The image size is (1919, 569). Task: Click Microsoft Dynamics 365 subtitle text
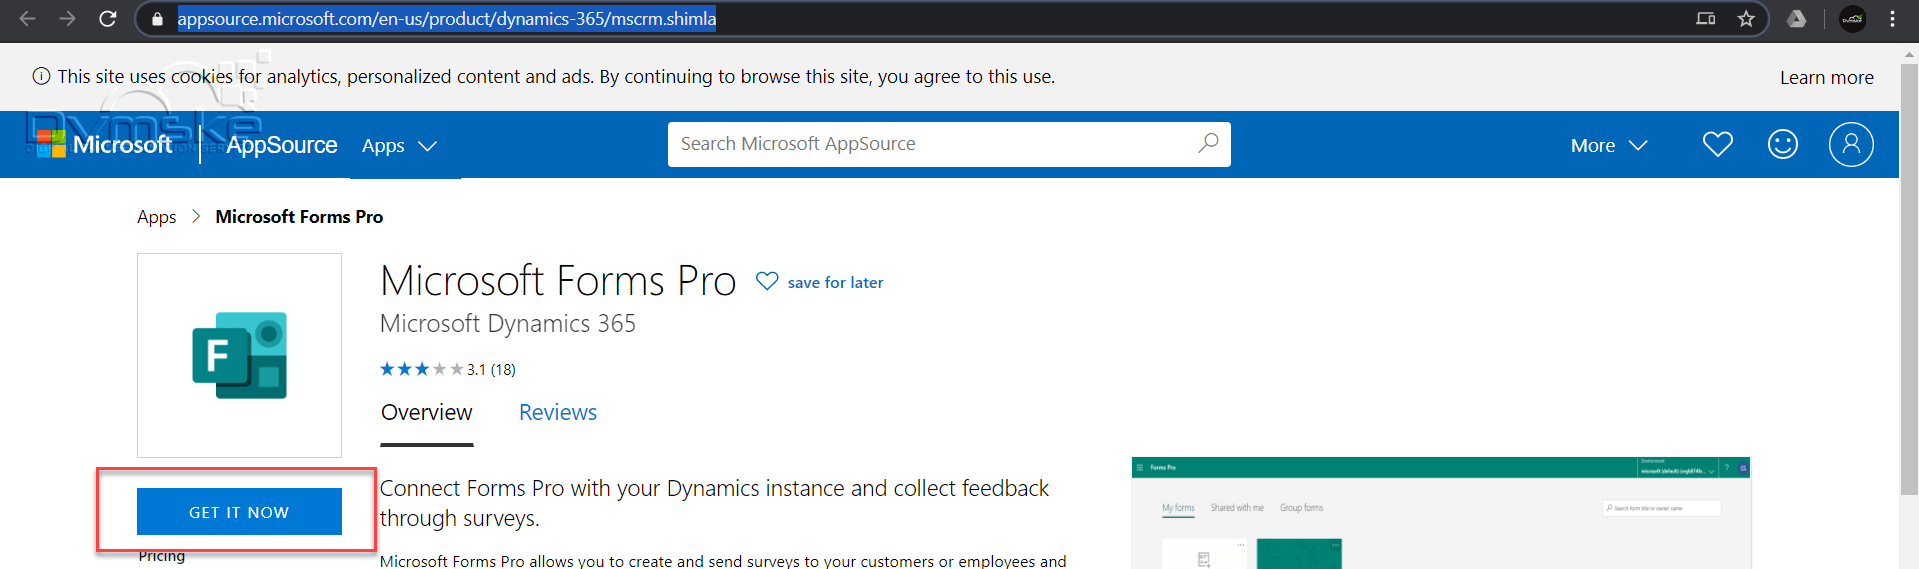pos(508,324)
